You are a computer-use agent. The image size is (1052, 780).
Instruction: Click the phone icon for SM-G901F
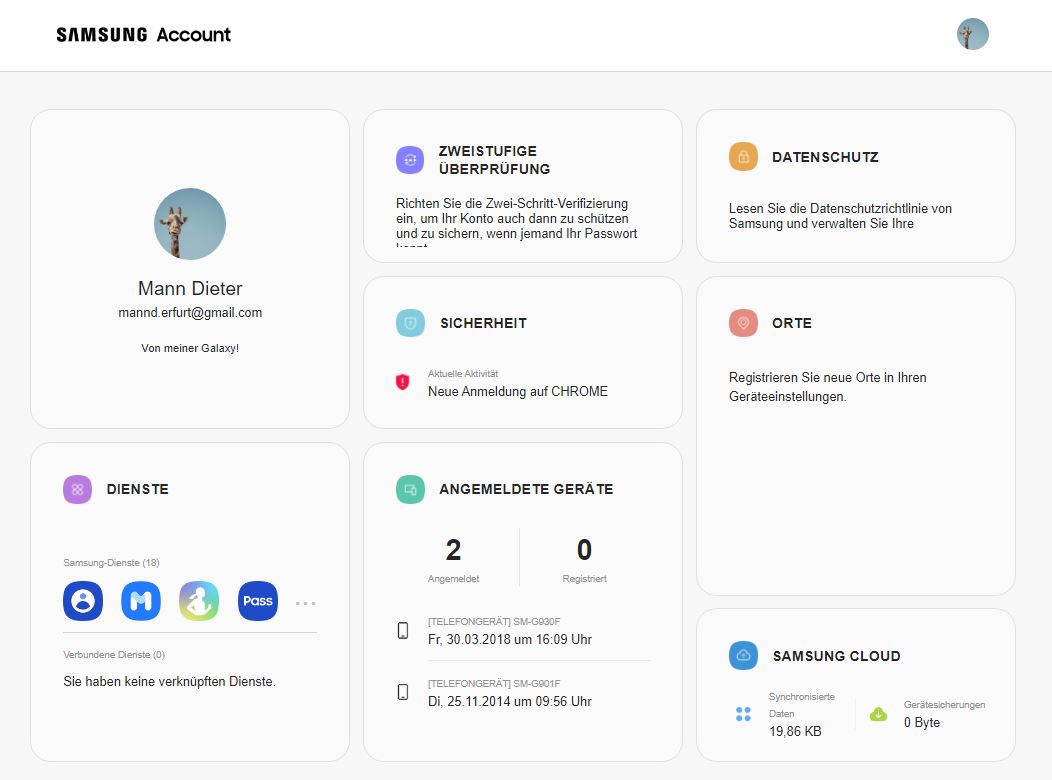(x=403, y=692)
